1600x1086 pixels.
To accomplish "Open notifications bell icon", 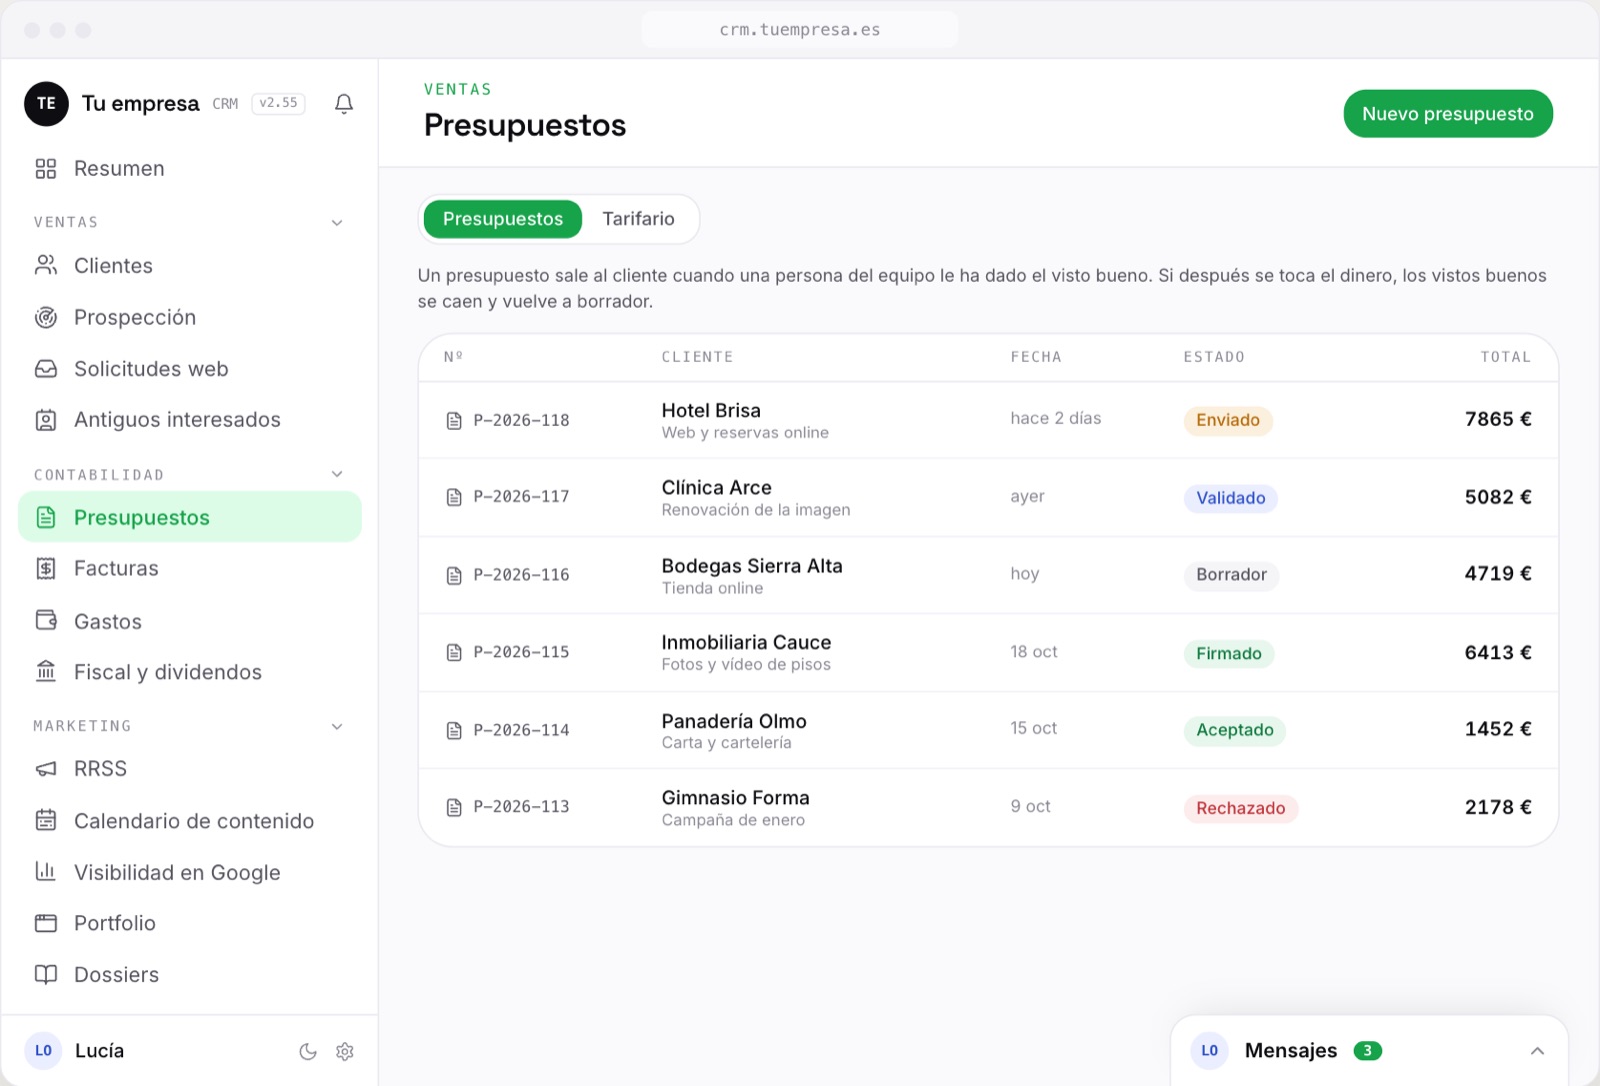I will [344, 104].
